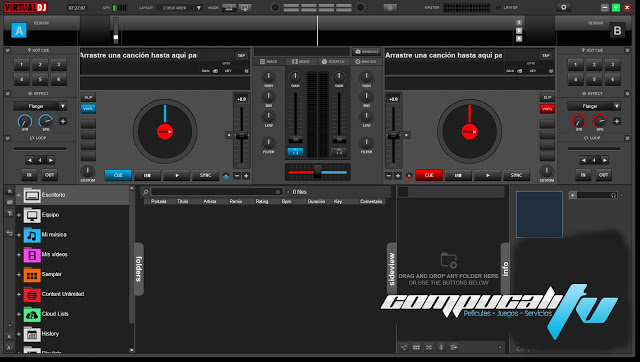Viewport: 640px width, 362px height.
Task: Select the green Cloud Lists icon
Action: coord(32,314)
